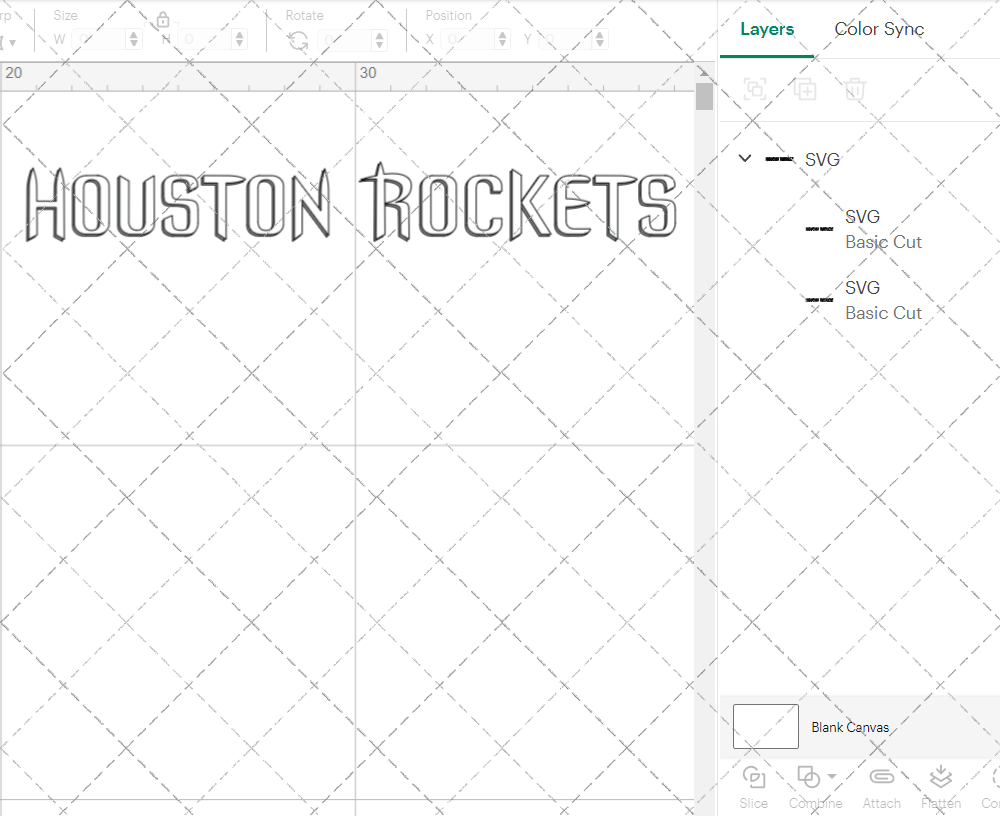Click the SVG group thumbnail
1000x816 pixels.
[x=779, y=159]
